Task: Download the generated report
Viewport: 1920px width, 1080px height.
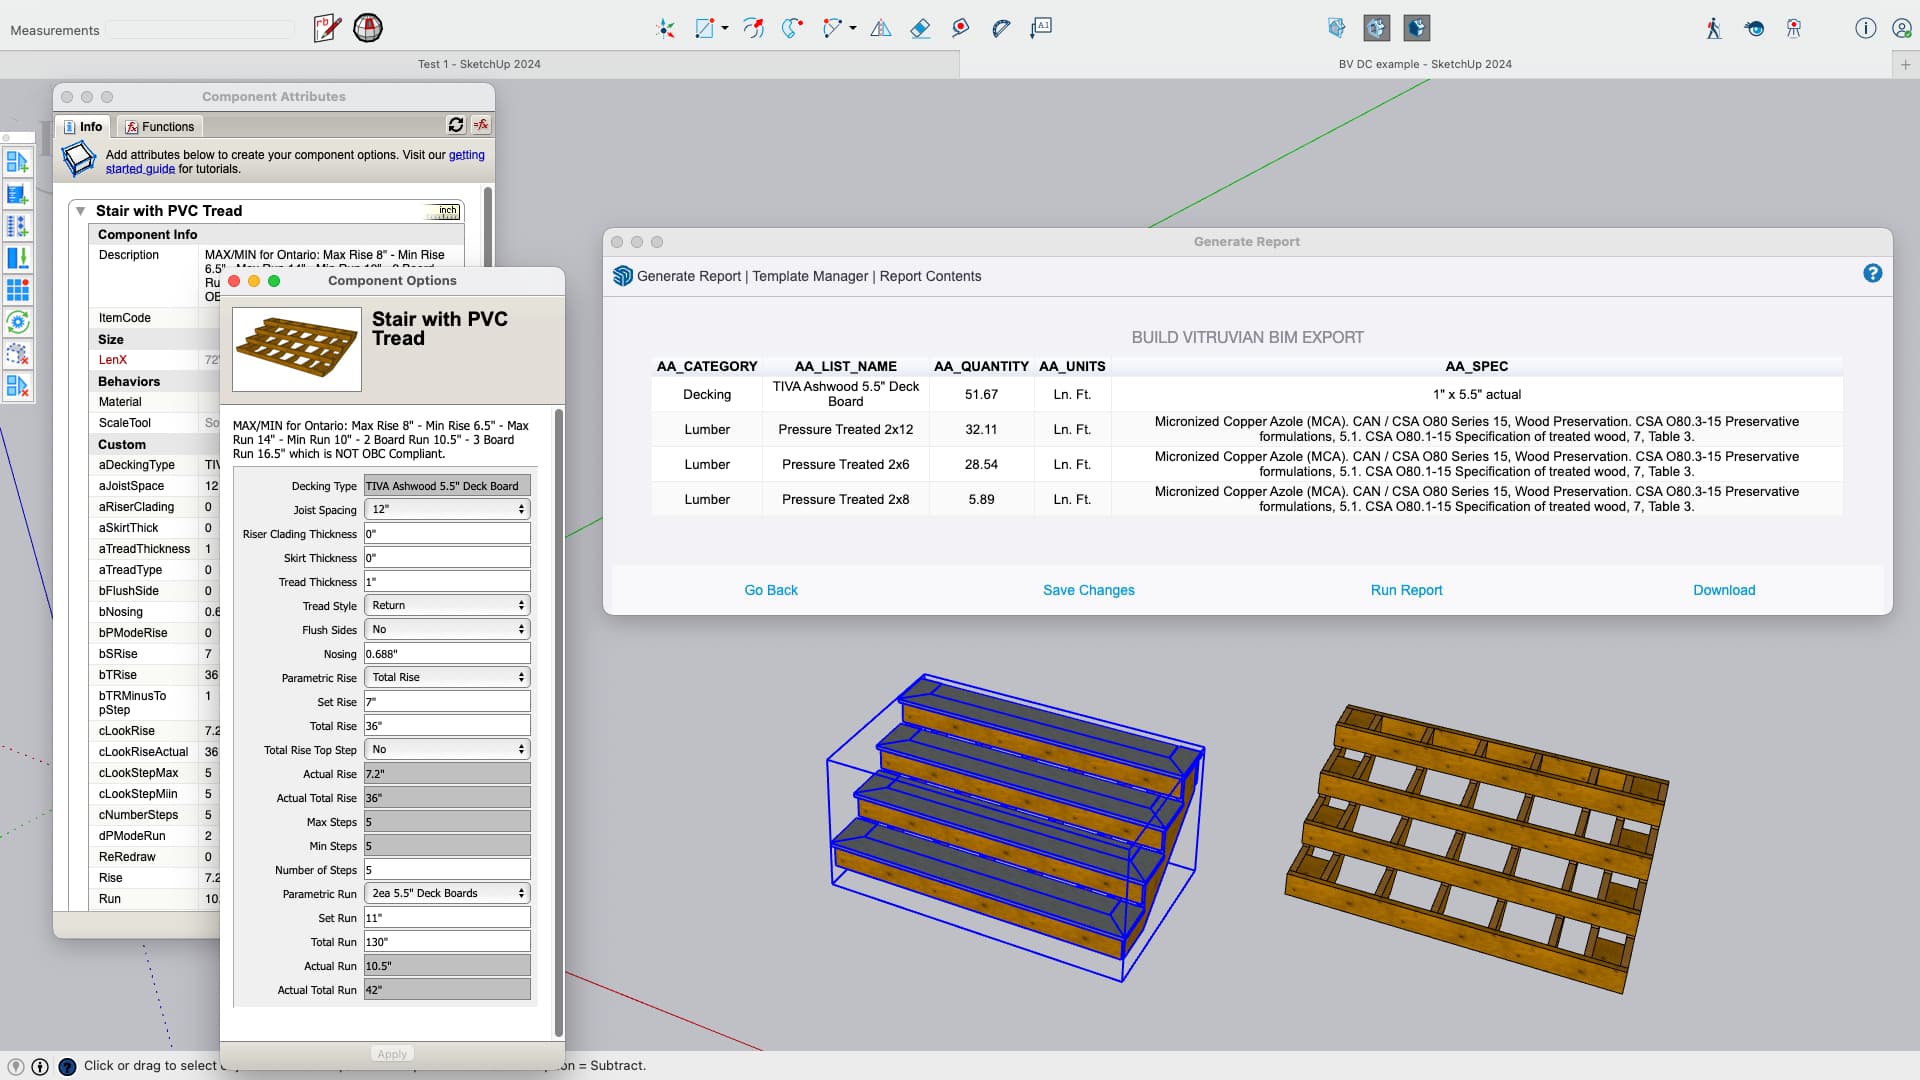Action: click(x=1724, y=590)
